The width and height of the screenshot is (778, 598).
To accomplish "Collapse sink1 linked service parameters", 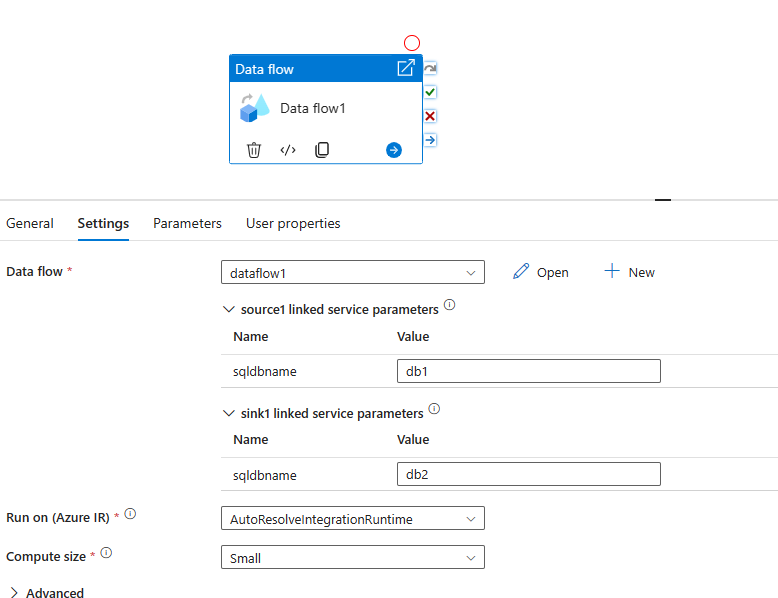I will 227,413.
